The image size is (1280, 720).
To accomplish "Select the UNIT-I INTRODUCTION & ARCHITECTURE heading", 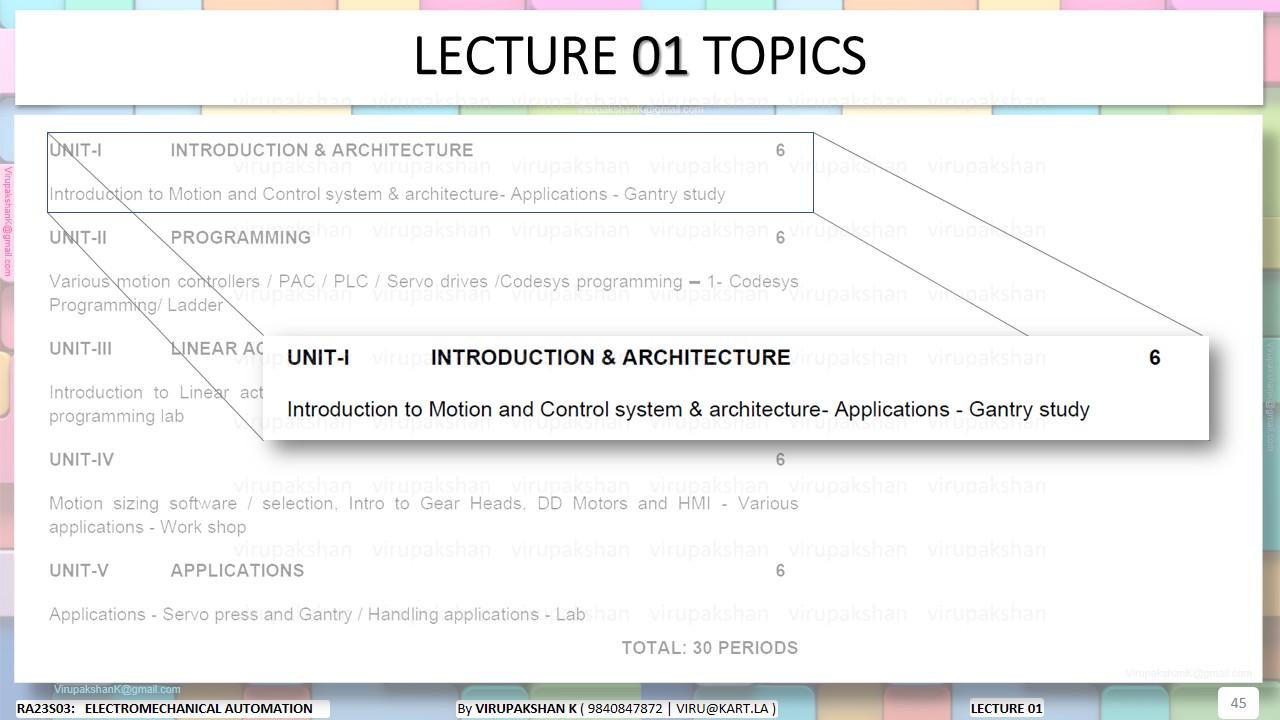I will pos(260,150).
